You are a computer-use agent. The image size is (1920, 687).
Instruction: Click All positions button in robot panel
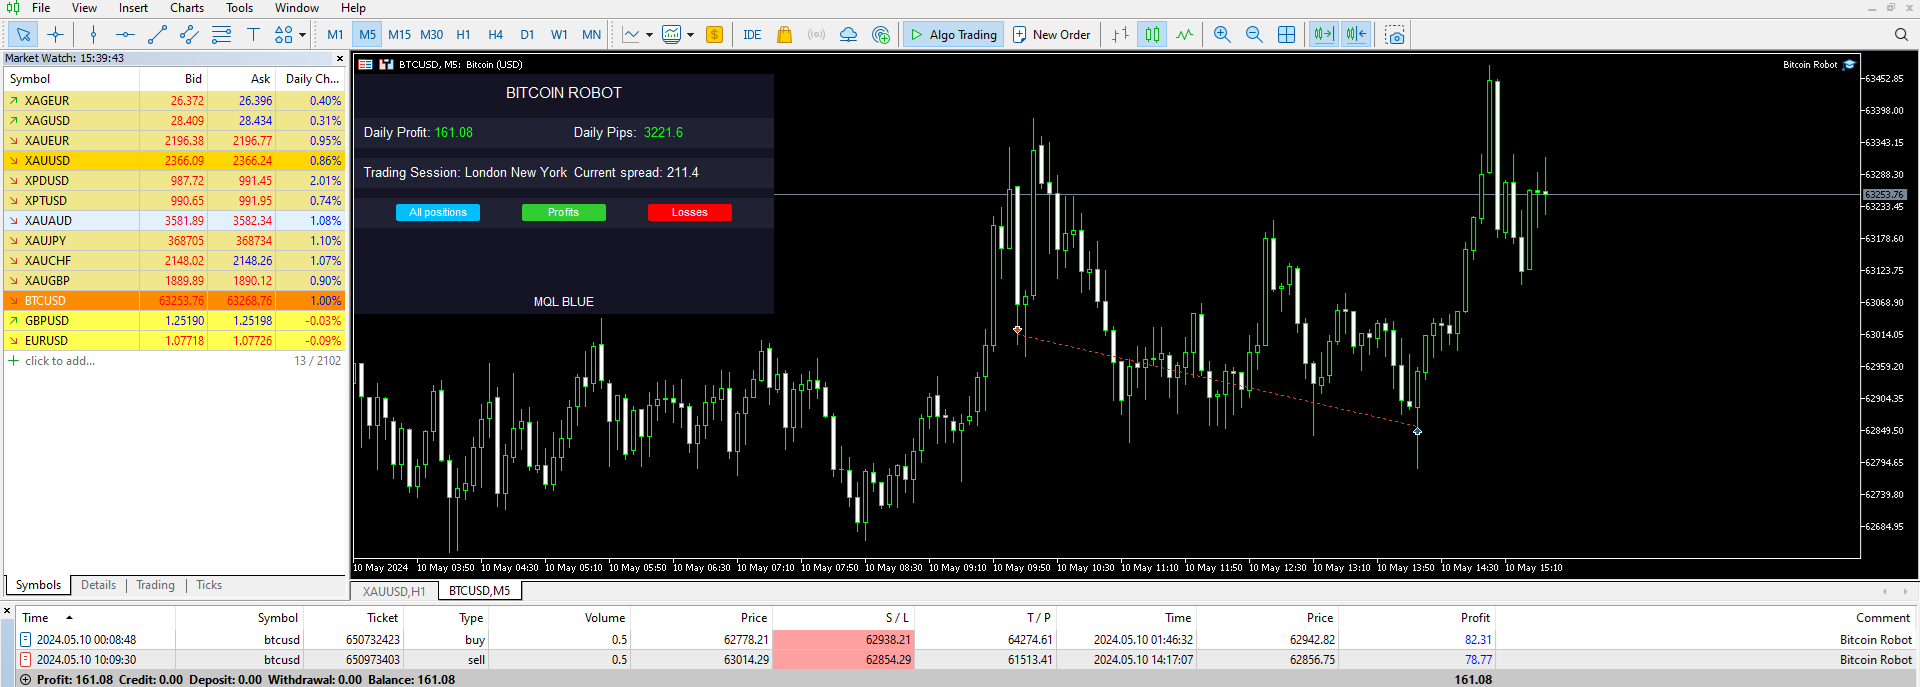click(x=438, y=212)
